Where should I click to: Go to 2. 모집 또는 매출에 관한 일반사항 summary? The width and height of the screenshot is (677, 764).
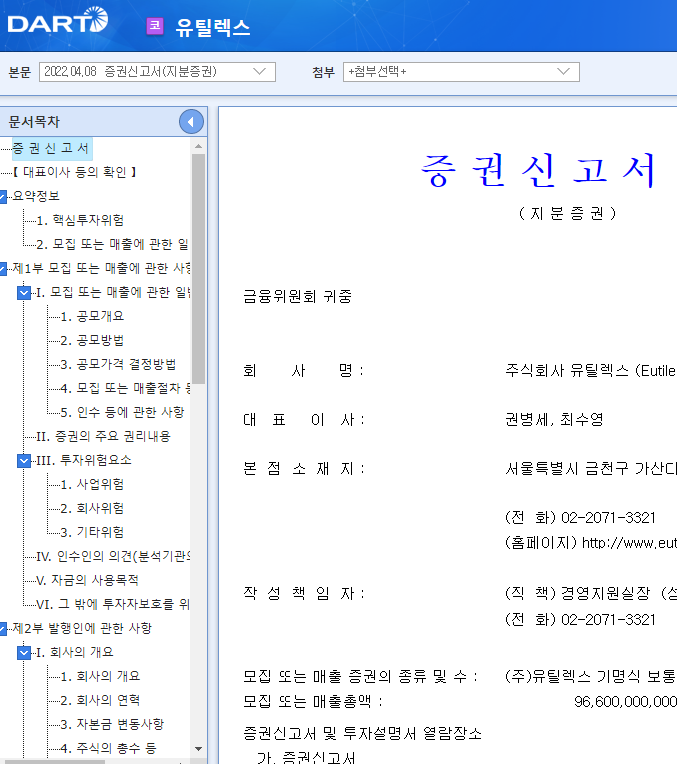pyautogui.click(x=112, y=244)
